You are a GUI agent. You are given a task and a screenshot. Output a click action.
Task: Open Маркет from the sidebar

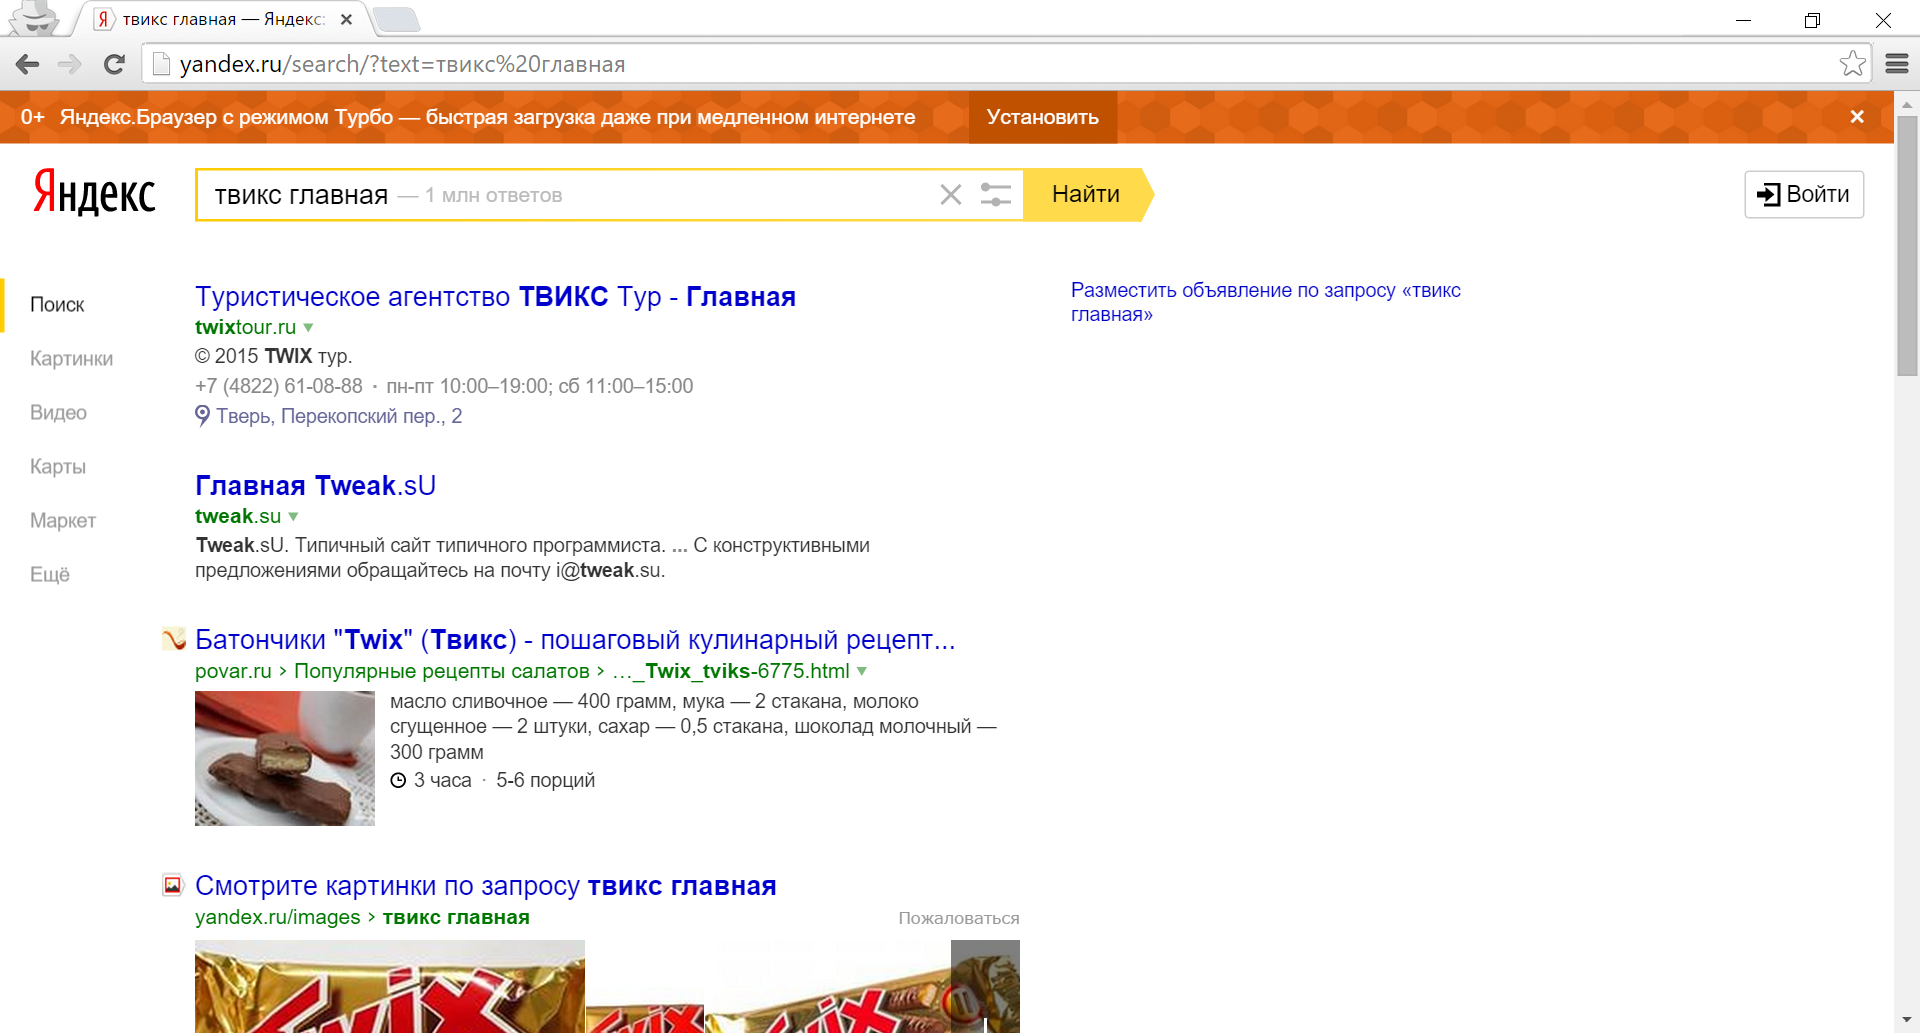click(x=63, y=521)
